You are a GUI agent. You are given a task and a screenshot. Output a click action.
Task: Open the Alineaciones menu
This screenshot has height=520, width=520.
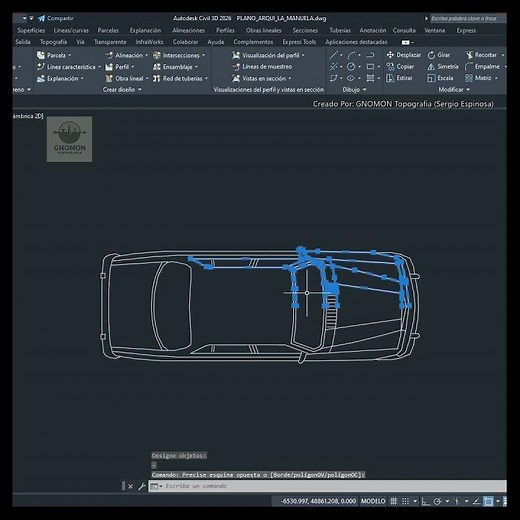[x=188, y=30]
